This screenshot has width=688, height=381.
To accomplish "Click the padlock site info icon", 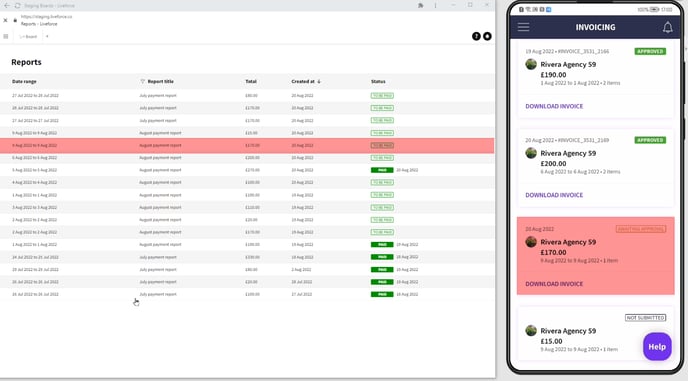I will click(x=15, y=20).
